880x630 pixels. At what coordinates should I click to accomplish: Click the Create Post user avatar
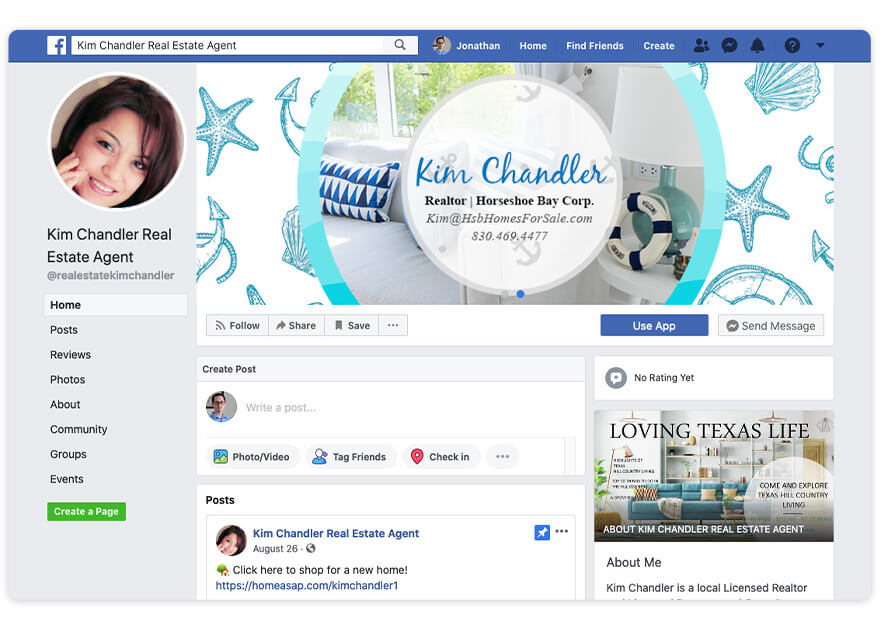tap(221, 407)
